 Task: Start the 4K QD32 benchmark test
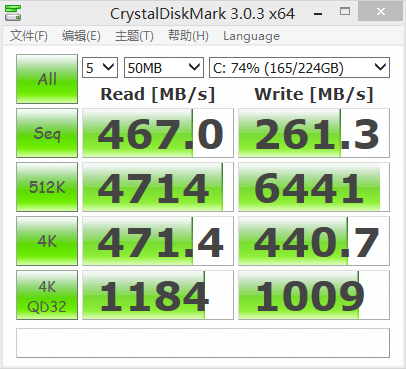click(47, 295)
